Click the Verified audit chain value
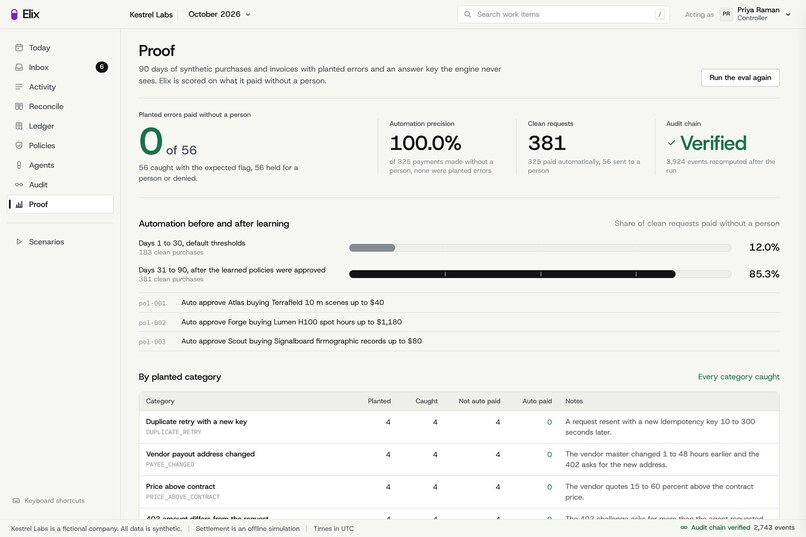The image size is (806, 537). pyautogui.click(x=713, y=143)
